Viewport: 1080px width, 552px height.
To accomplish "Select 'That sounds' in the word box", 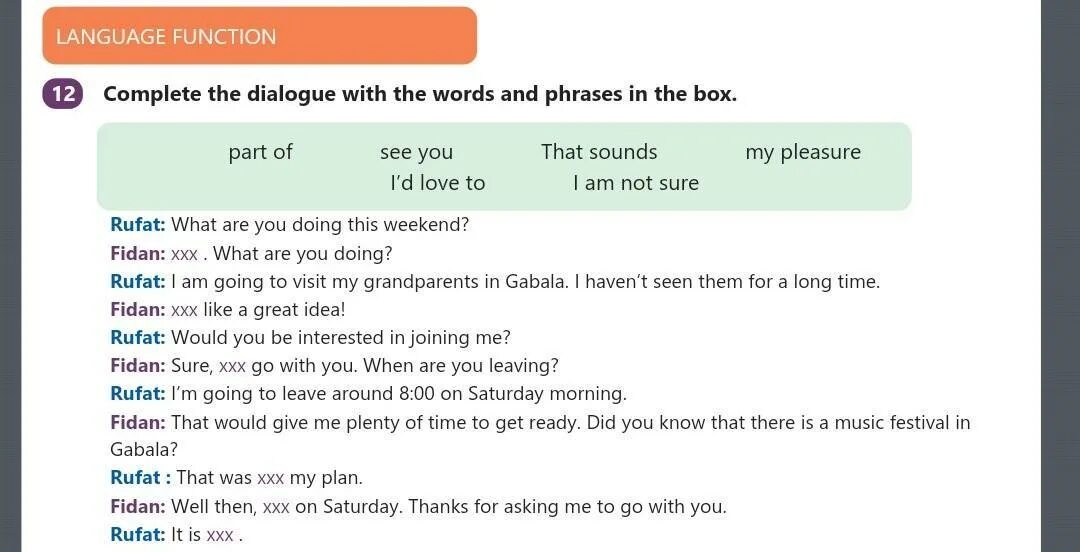I will (599, 152).
